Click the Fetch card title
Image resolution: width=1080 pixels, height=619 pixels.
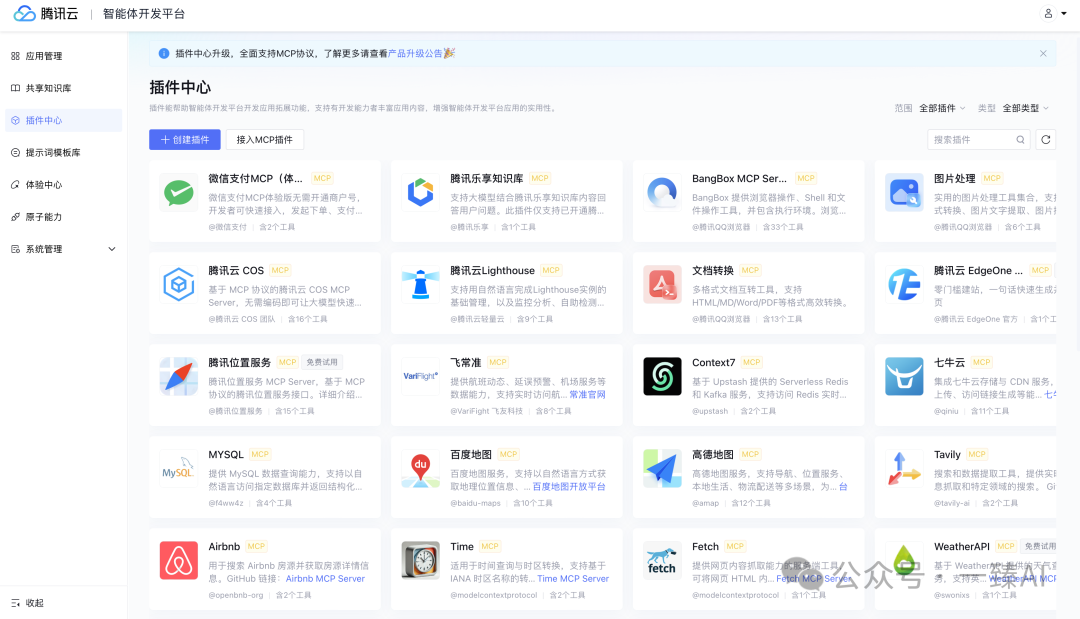pos(705,547)
